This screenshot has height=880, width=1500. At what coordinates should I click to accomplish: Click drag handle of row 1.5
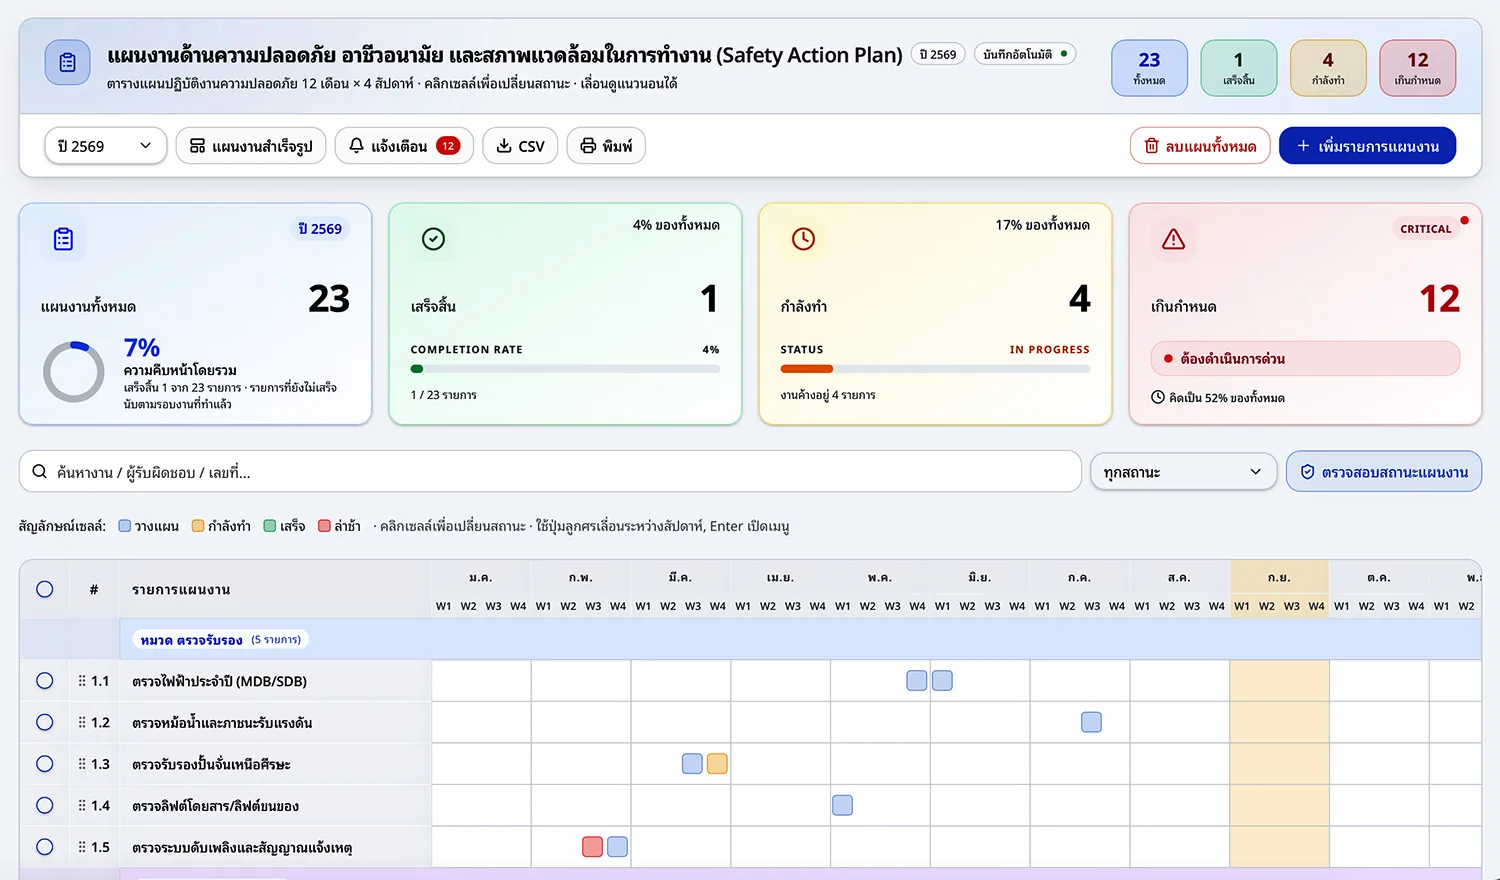click(x=82, y=847)
